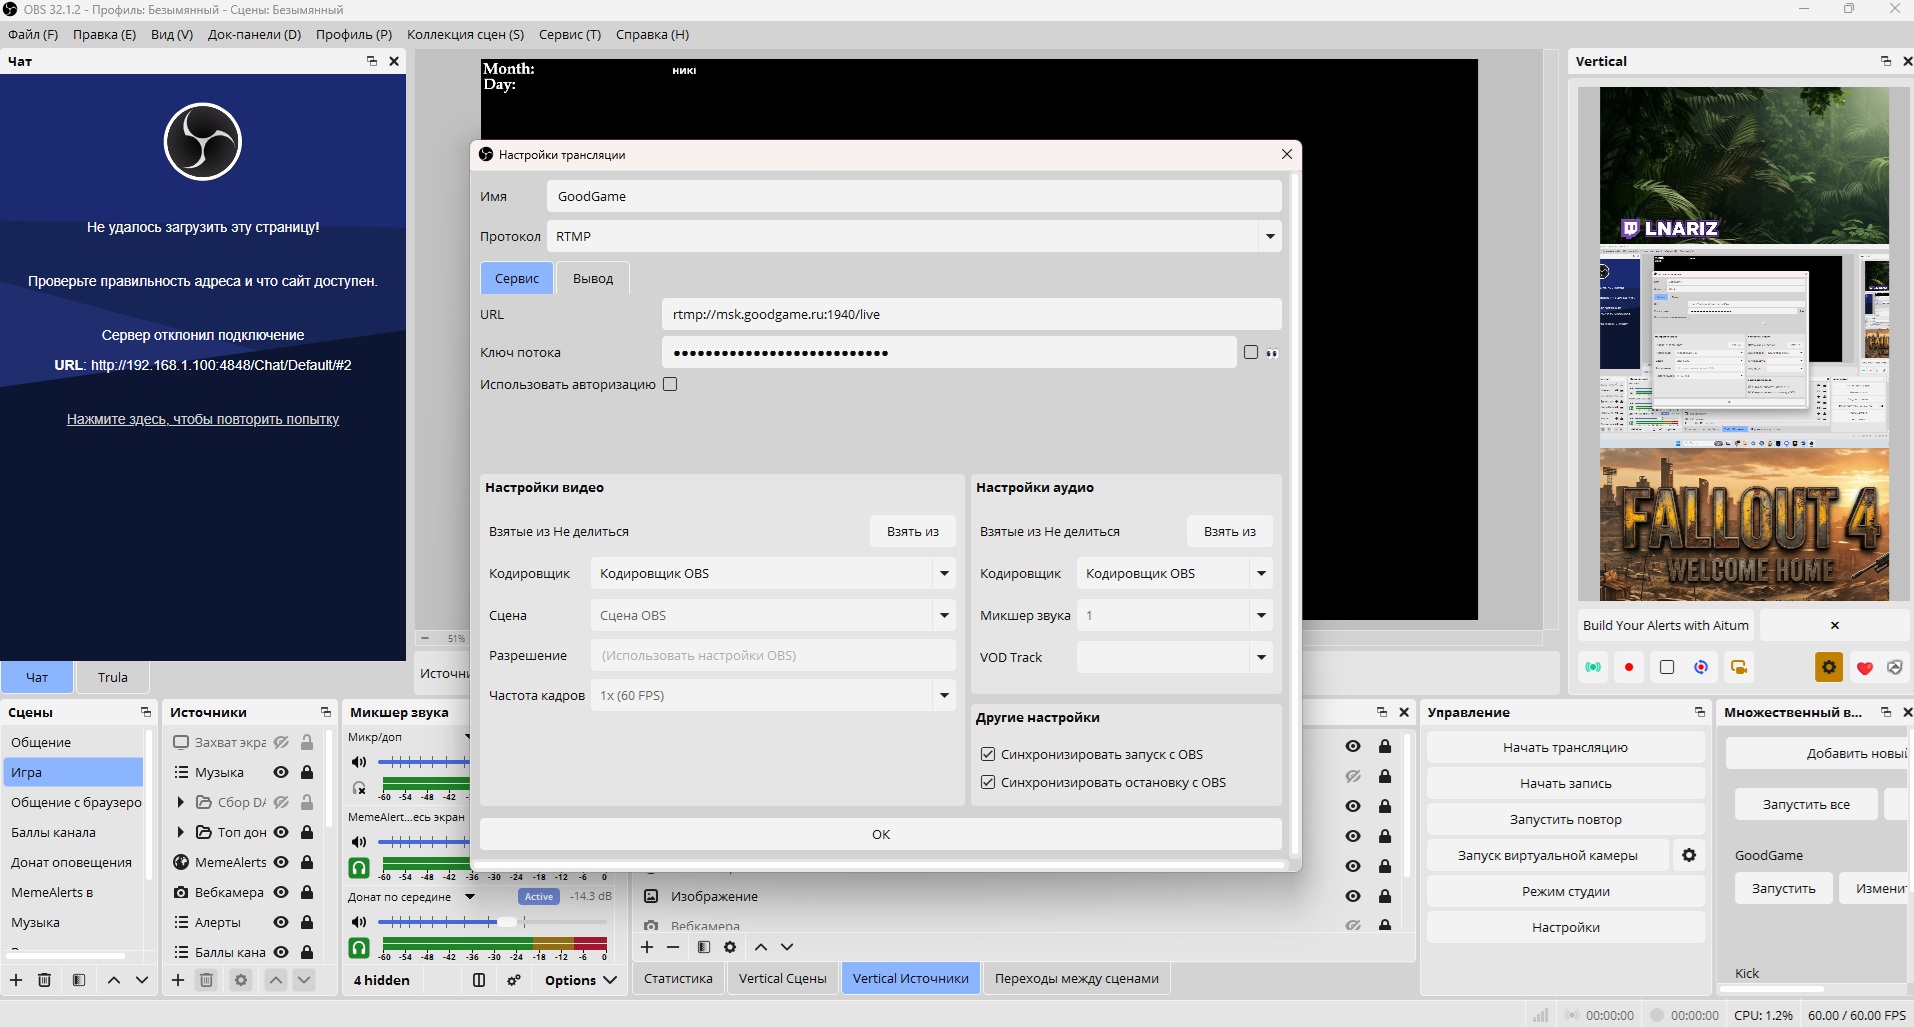Enable Использовать авторизацию checkbox
The width and height of the screenshot is (1914, 1027).
pos(670,384)
